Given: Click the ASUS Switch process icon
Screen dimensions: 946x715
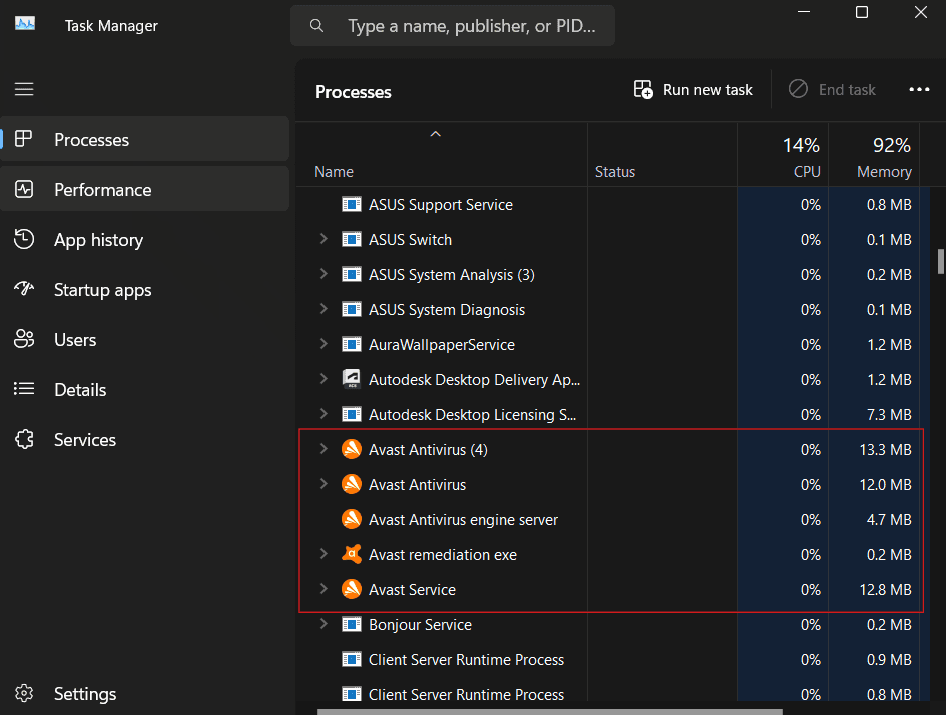Looking at the screenshot, I should (352, 240).
